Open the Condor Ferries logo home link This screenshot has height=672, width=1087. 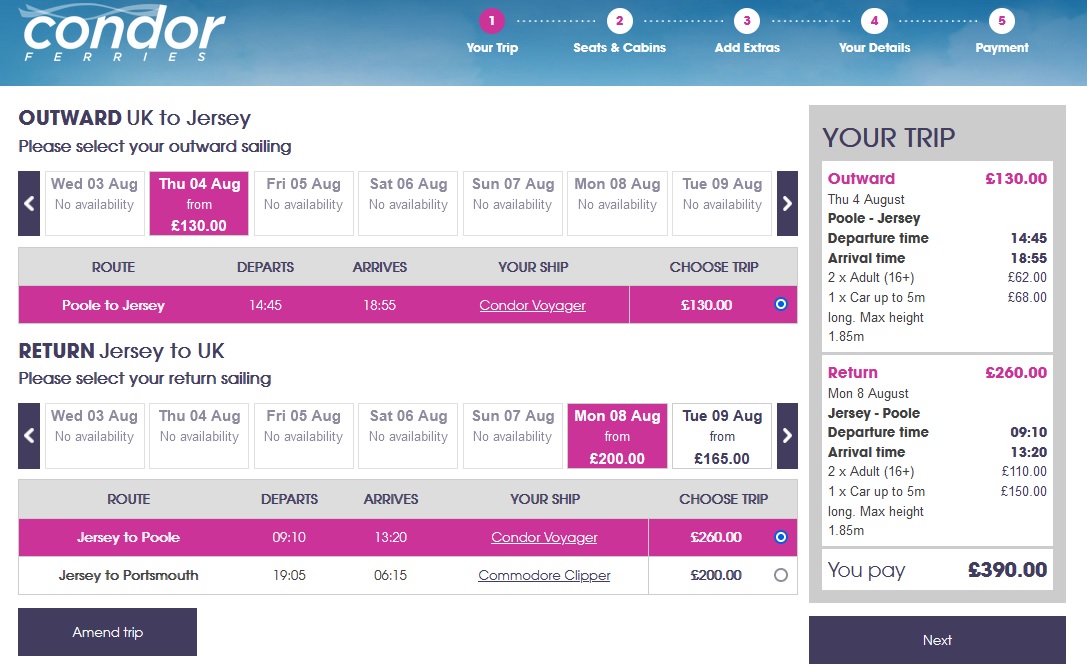click(x=123, y=33)
